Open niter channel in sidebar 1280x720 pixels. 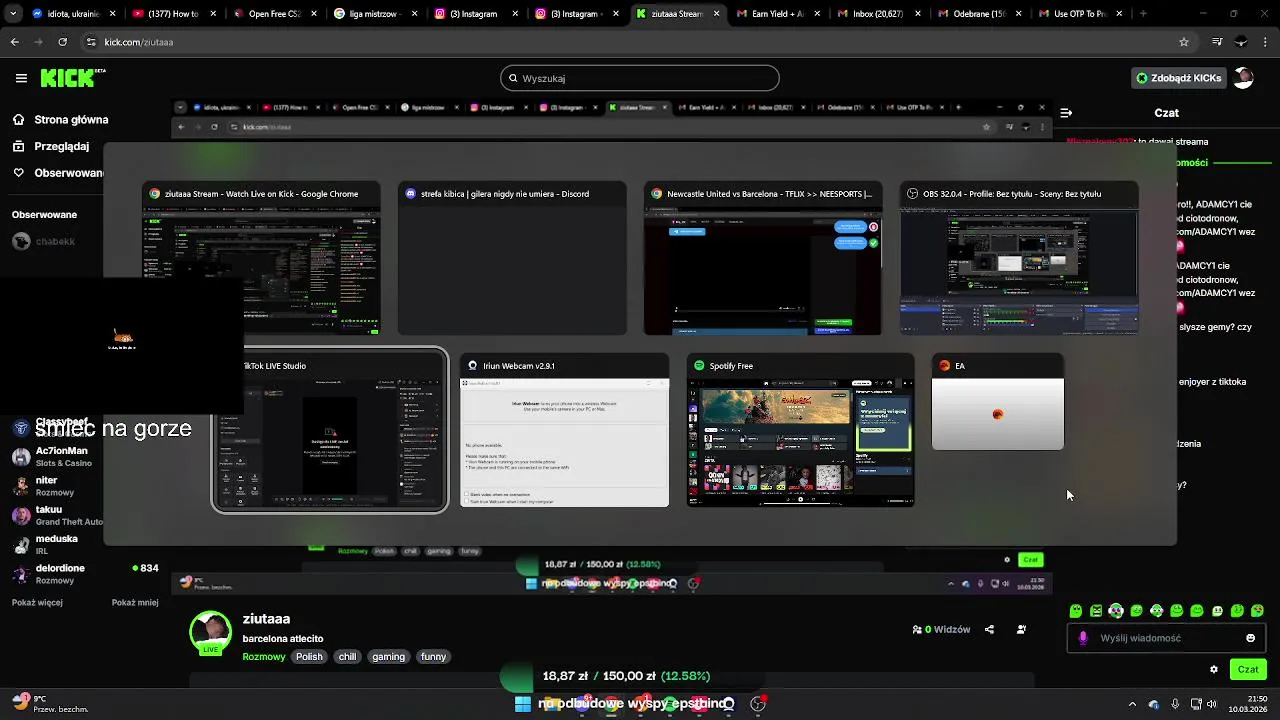click(58, 485)
